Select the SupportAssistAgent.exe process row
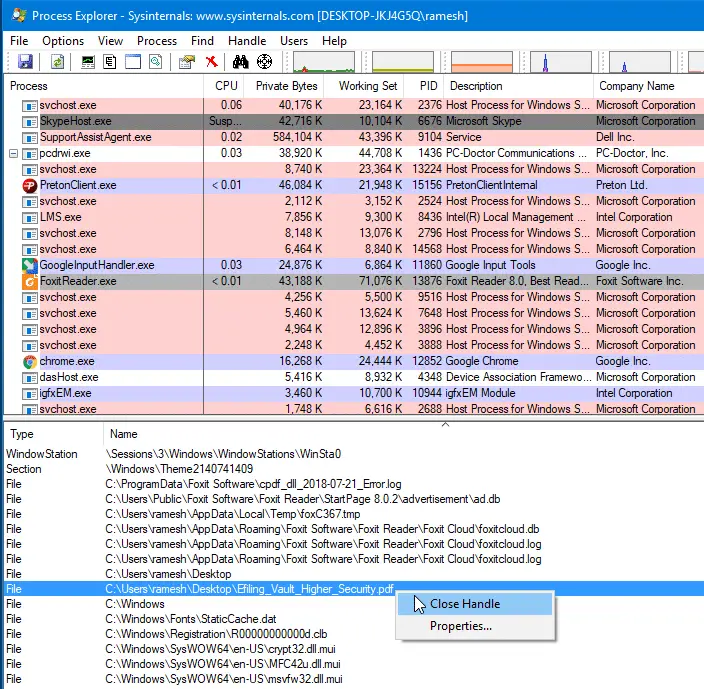The width and height of the screenshot is (704, 689). pos(354,137)
